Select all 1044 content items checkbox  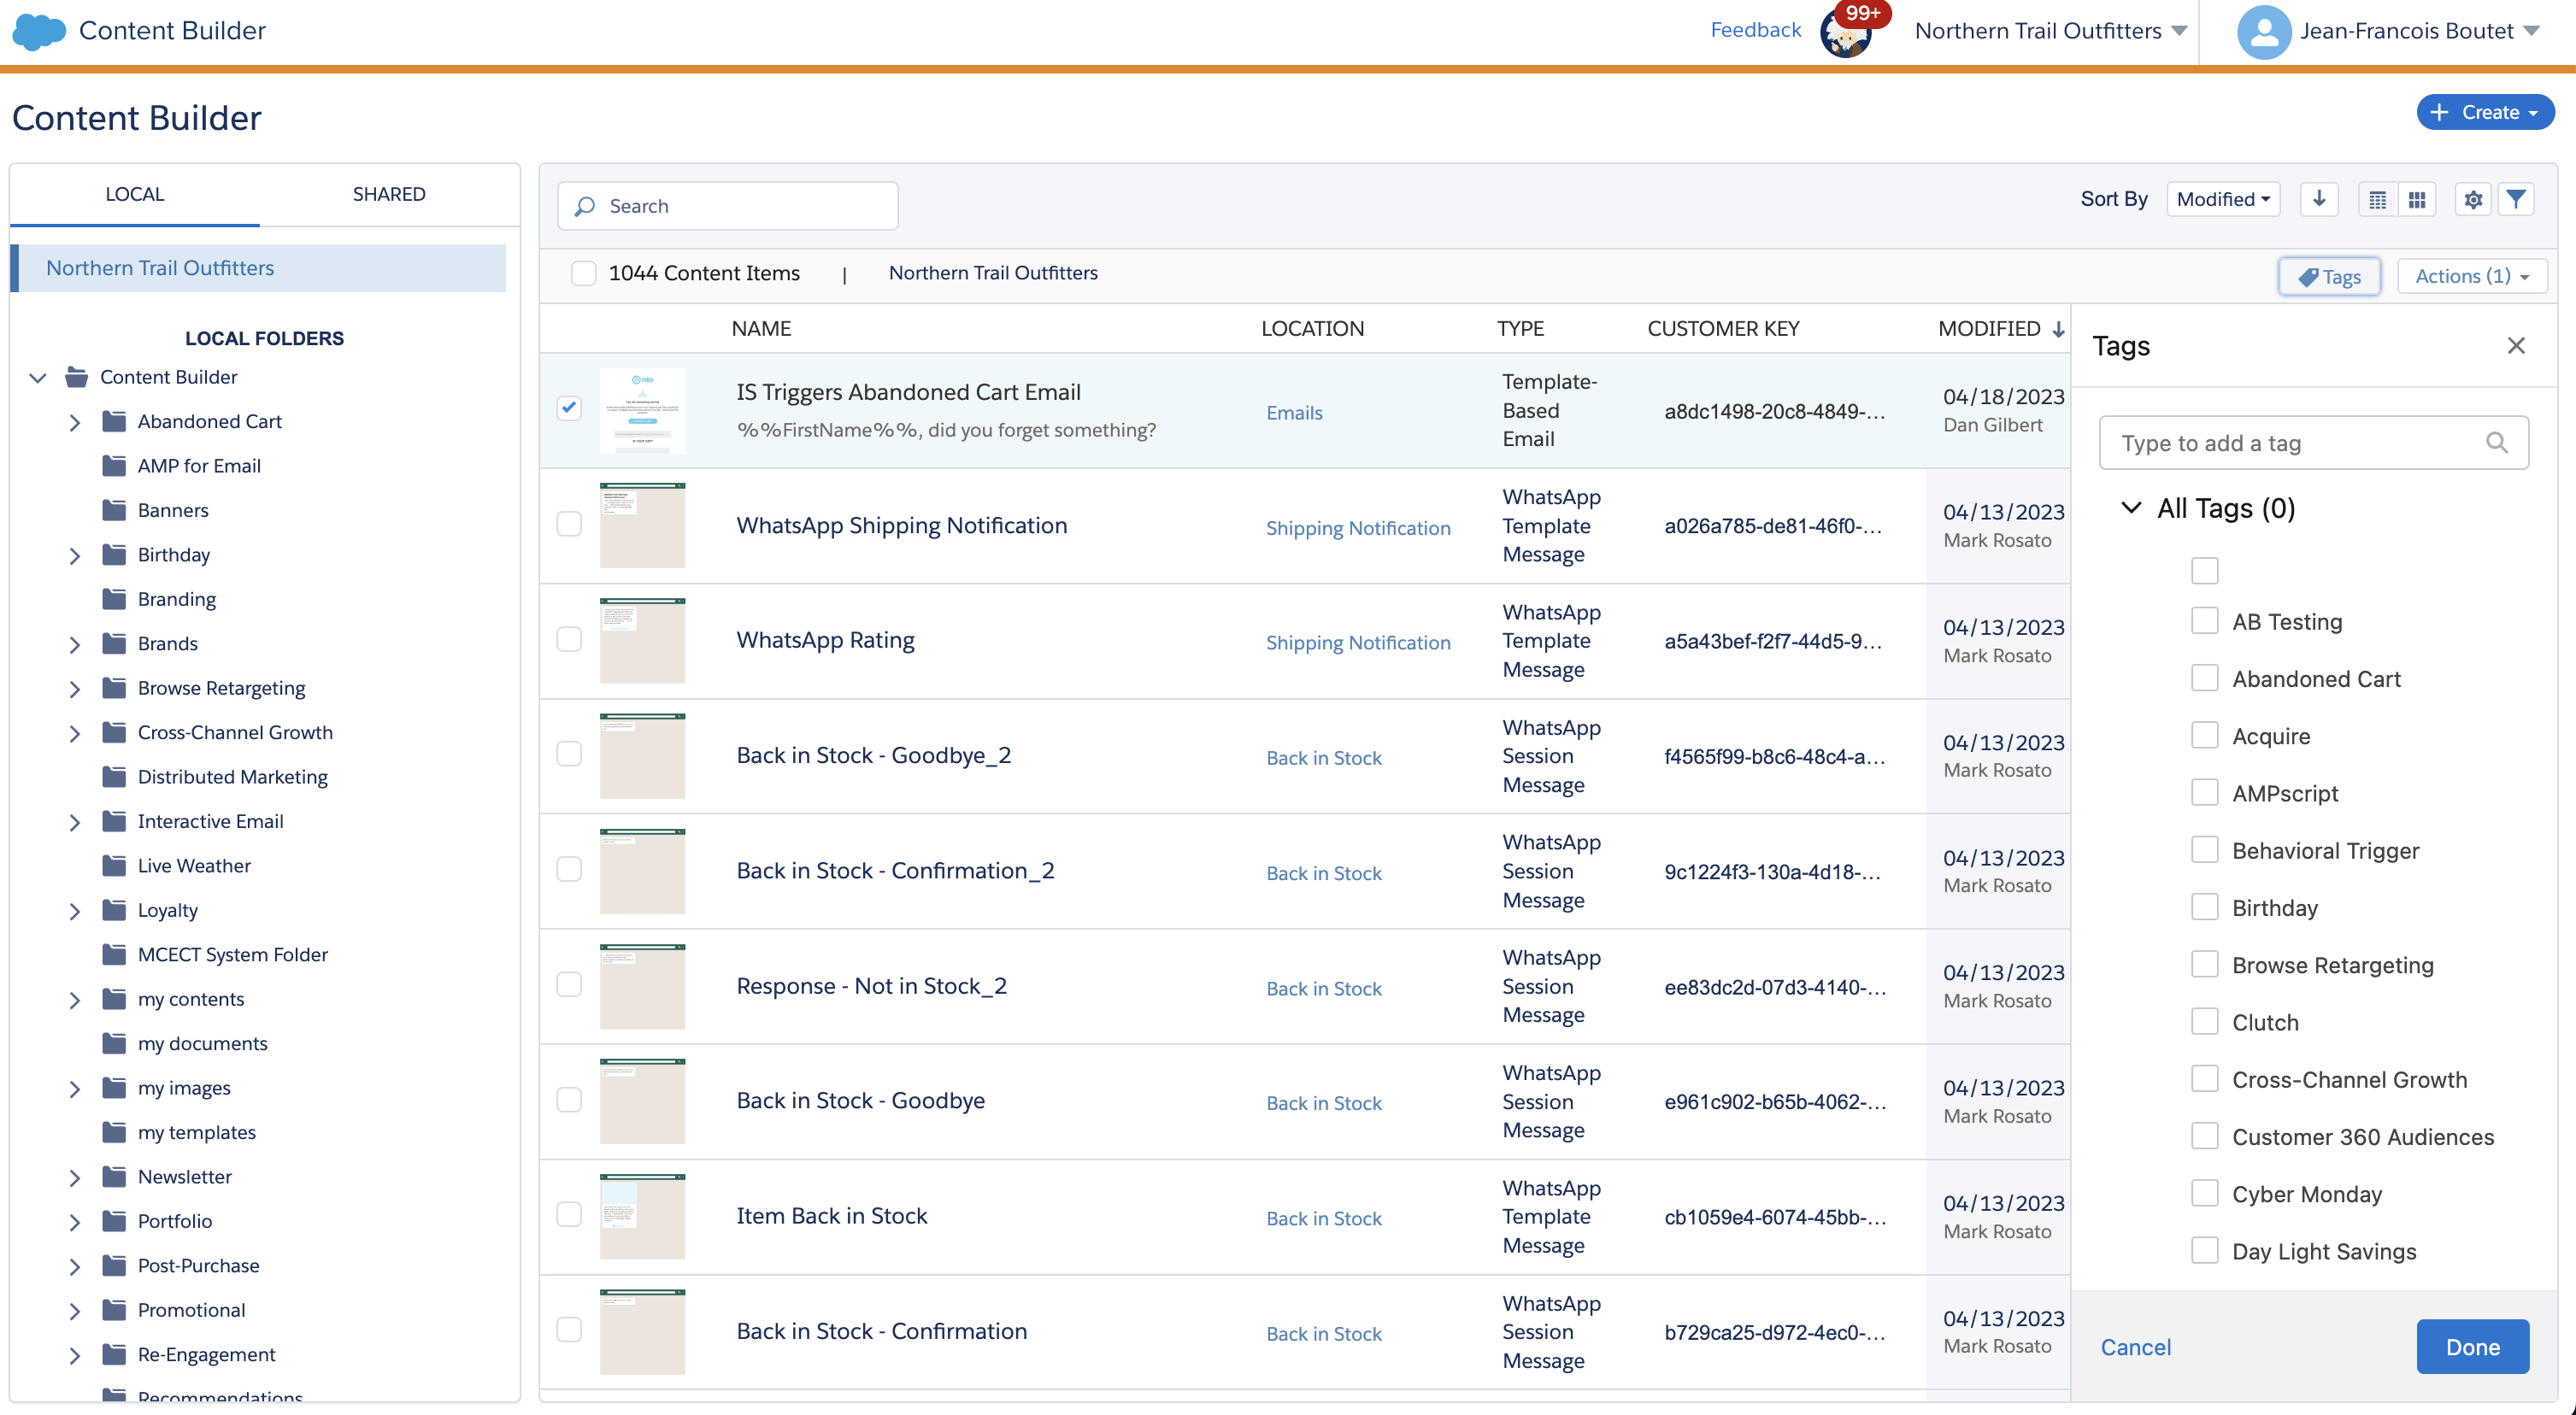tap(583, 273)
